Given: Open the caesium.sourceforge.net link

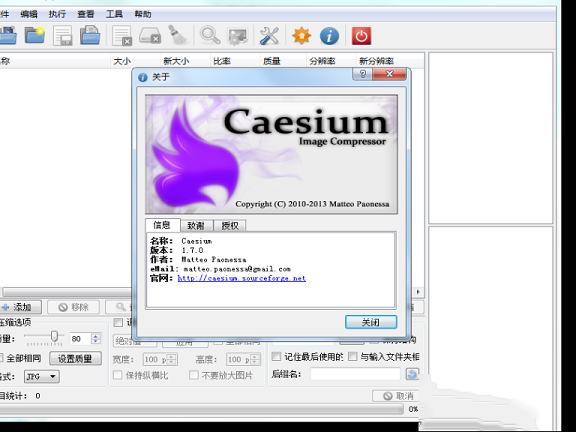Looking at the screenshot, I should 241,278.
